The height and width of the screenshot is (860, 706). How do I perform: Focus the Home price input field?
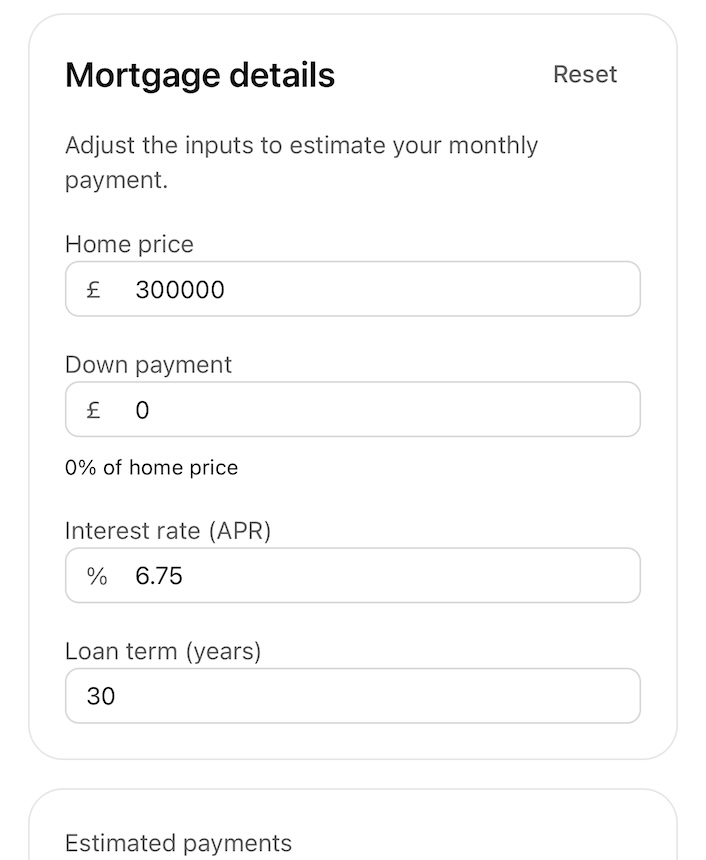coord(400,290)
